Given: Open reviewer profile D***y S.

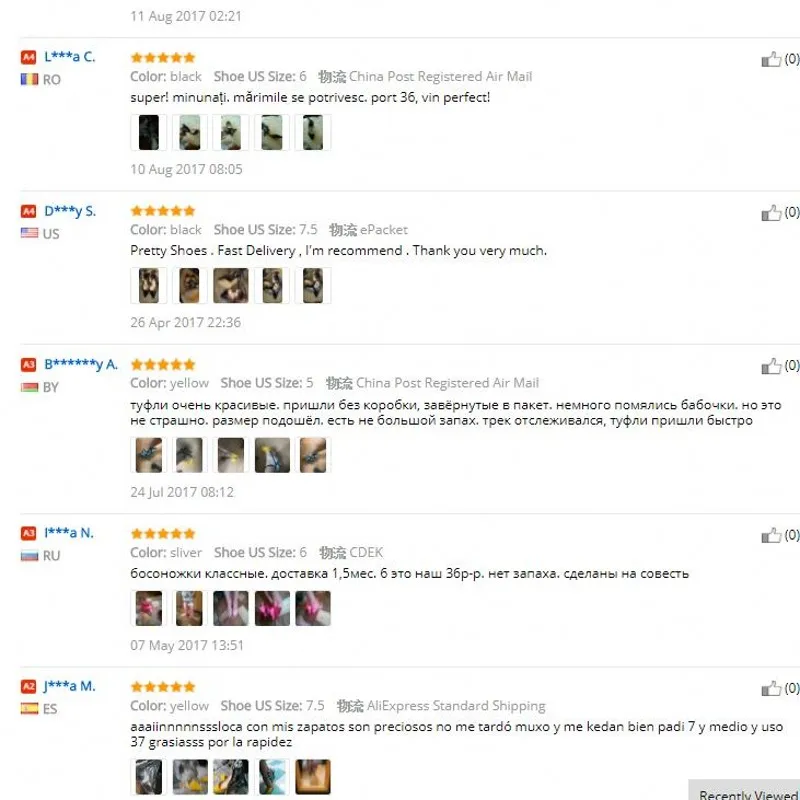Looking at the screenshot, I should 70,211.
